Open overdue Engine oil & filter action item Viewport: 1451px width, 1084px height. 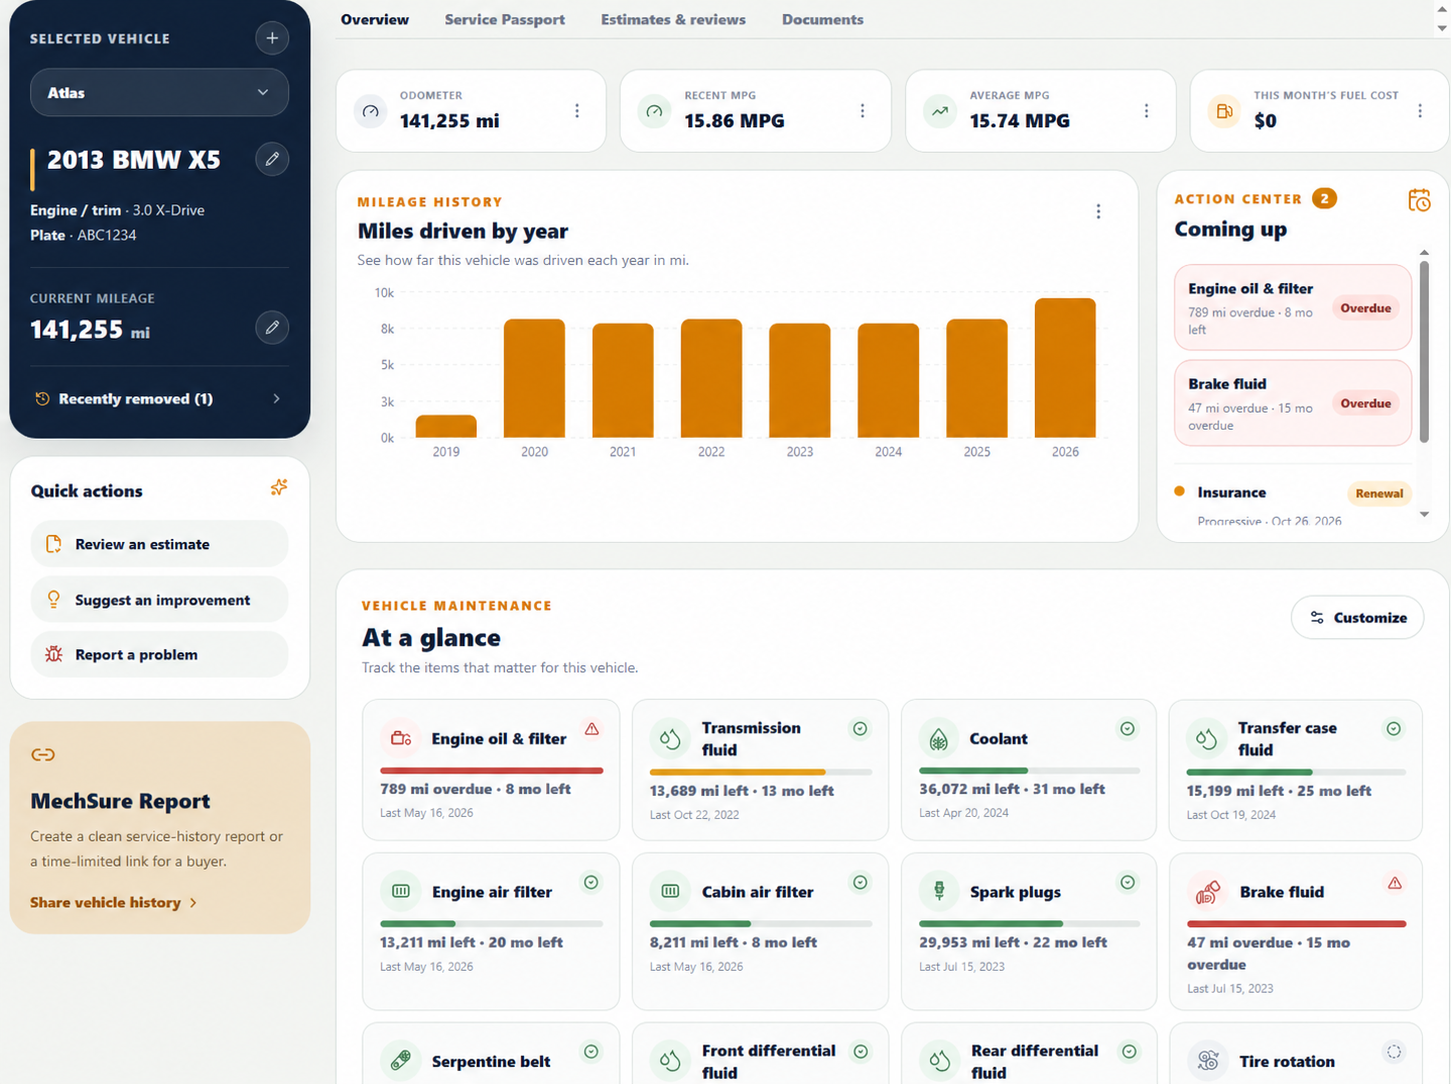pyautogui.click(x=1293, y=308)
